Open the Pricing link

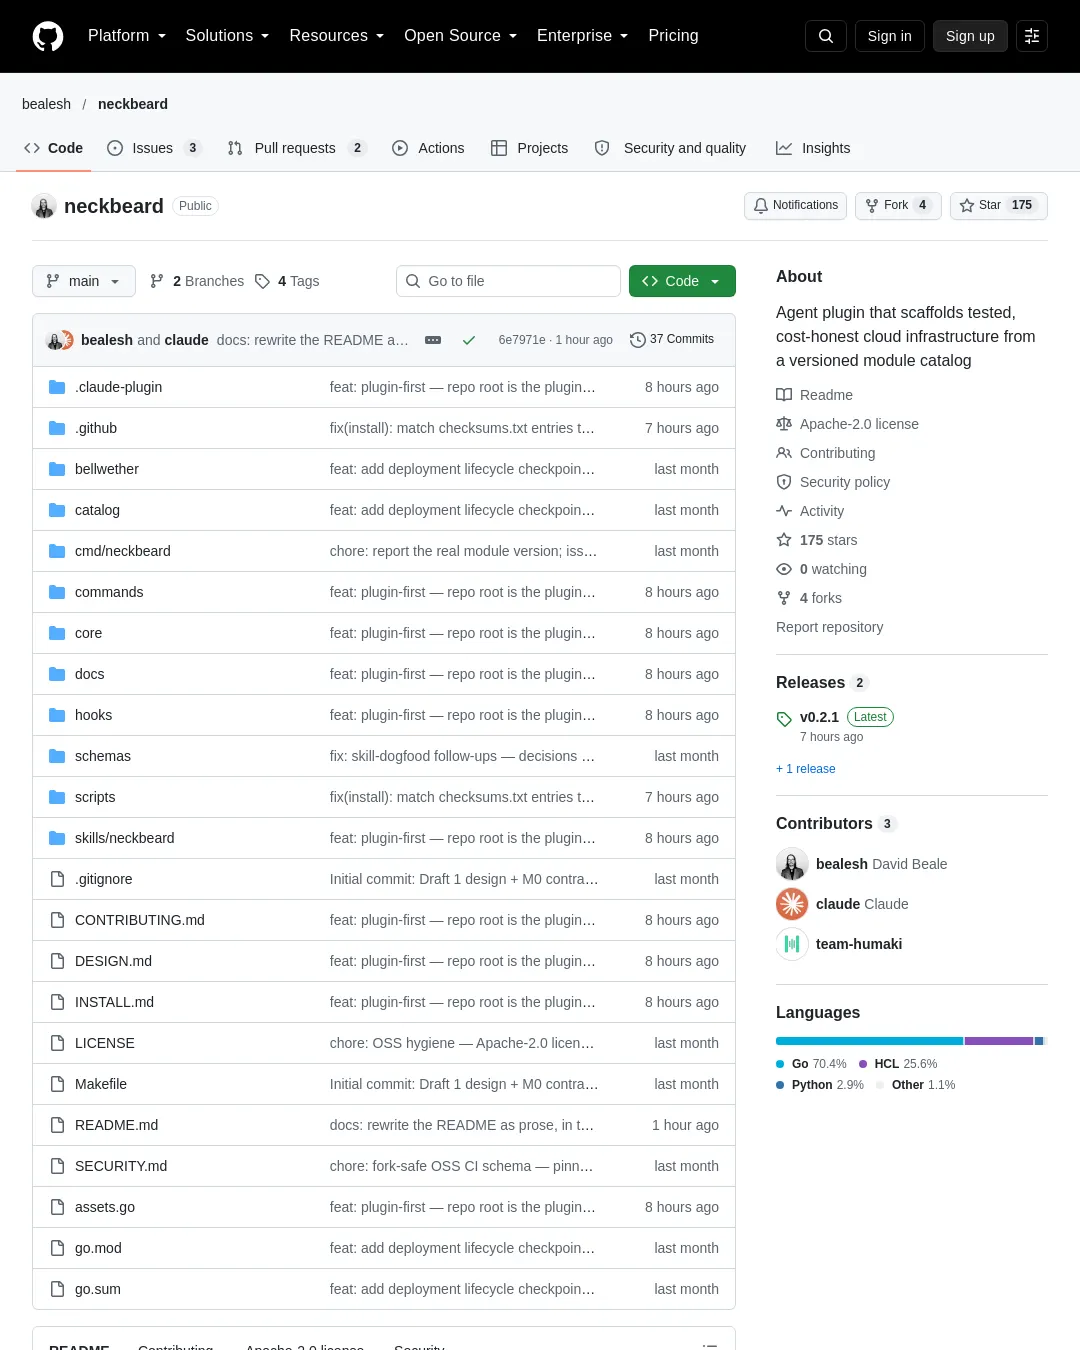673,36
